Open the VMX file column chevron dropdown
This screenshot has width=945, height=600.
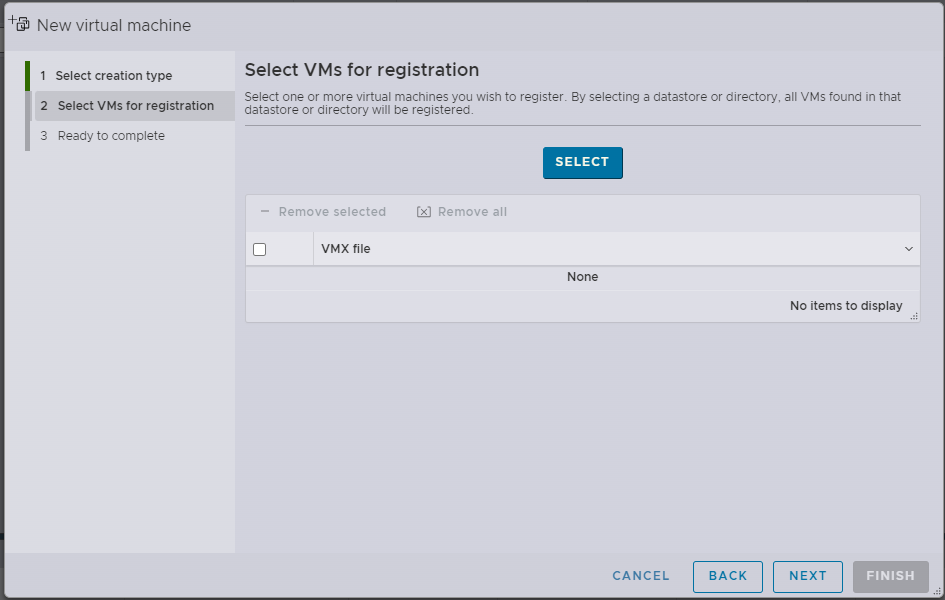pos(909,249)
